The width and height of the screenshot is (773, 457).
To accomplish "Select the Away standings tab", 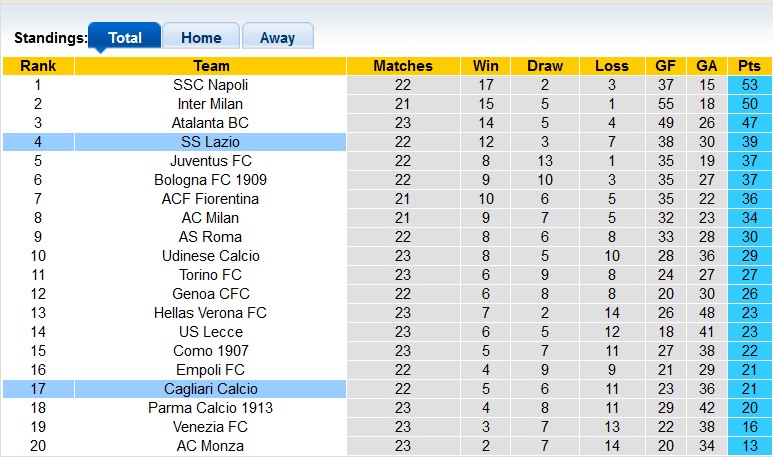I will [277, 38].
